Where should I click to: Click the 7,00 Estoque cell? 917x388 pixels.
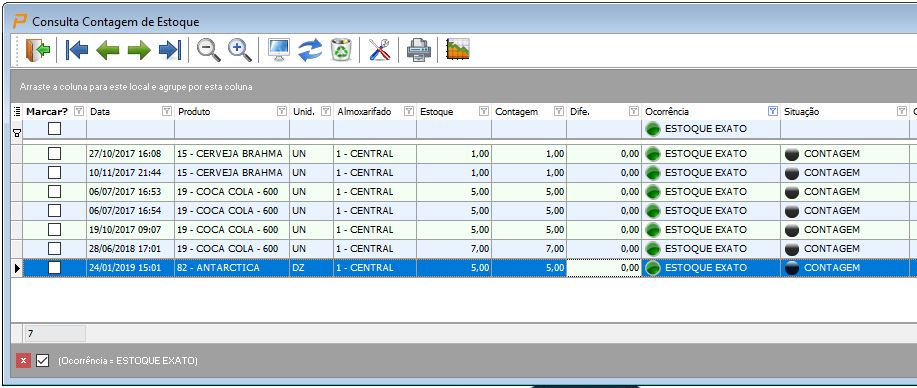pyautogui.click(x=454, y=249)
